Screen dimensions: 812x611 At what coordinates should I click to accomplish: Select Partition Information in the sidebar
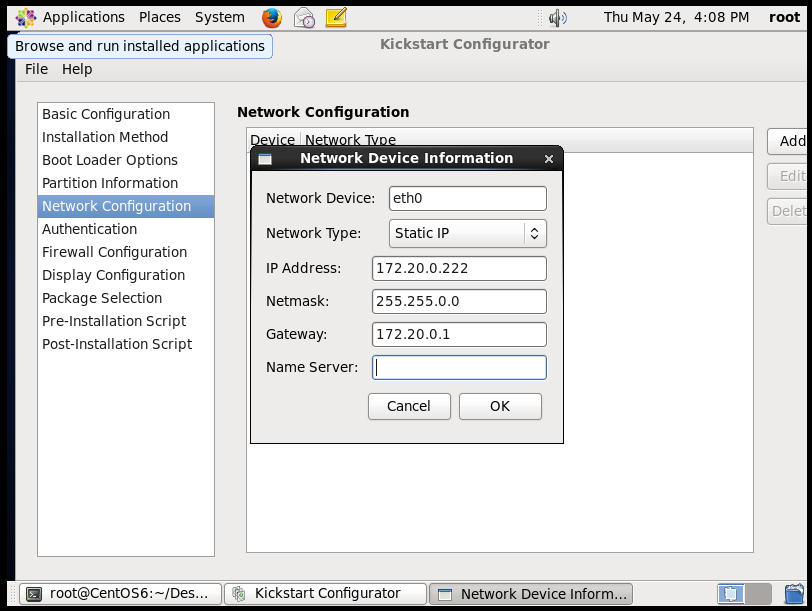126,183
